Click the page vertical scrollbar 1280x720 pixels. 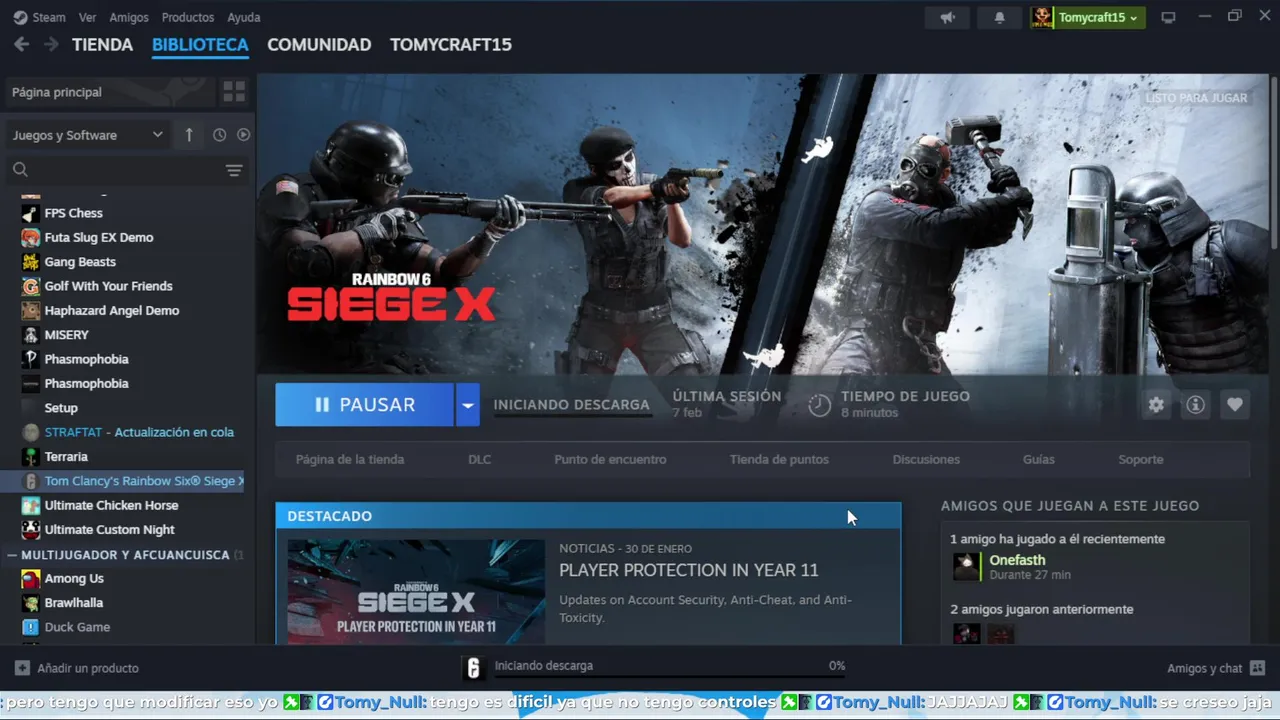[x=1273, y=165]
